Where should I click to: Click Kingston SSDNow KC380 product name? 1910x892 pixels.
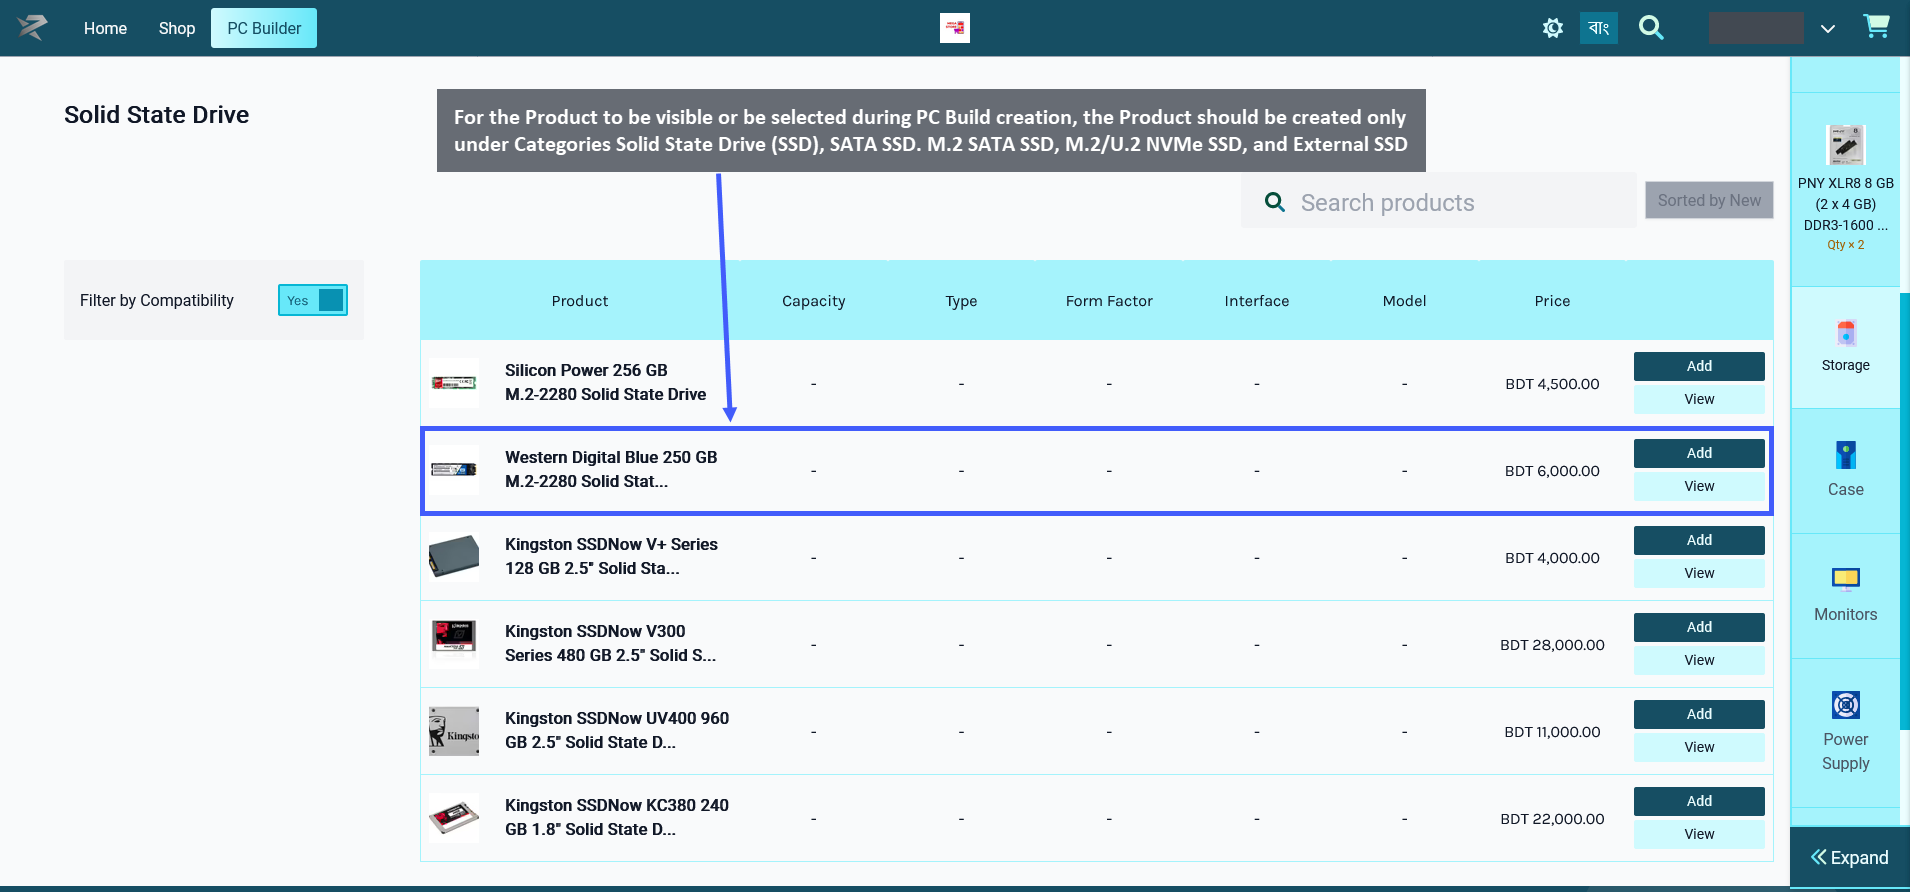point(617,817)
